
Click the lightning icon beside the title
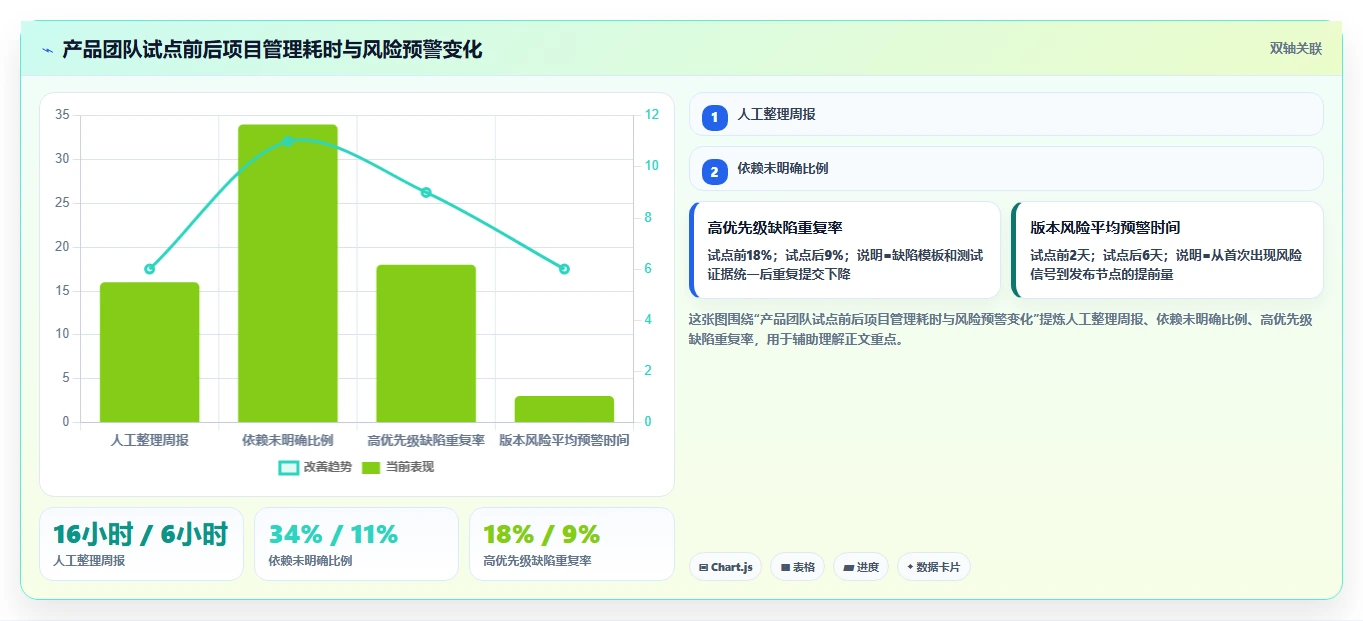(x=48, y=50)
